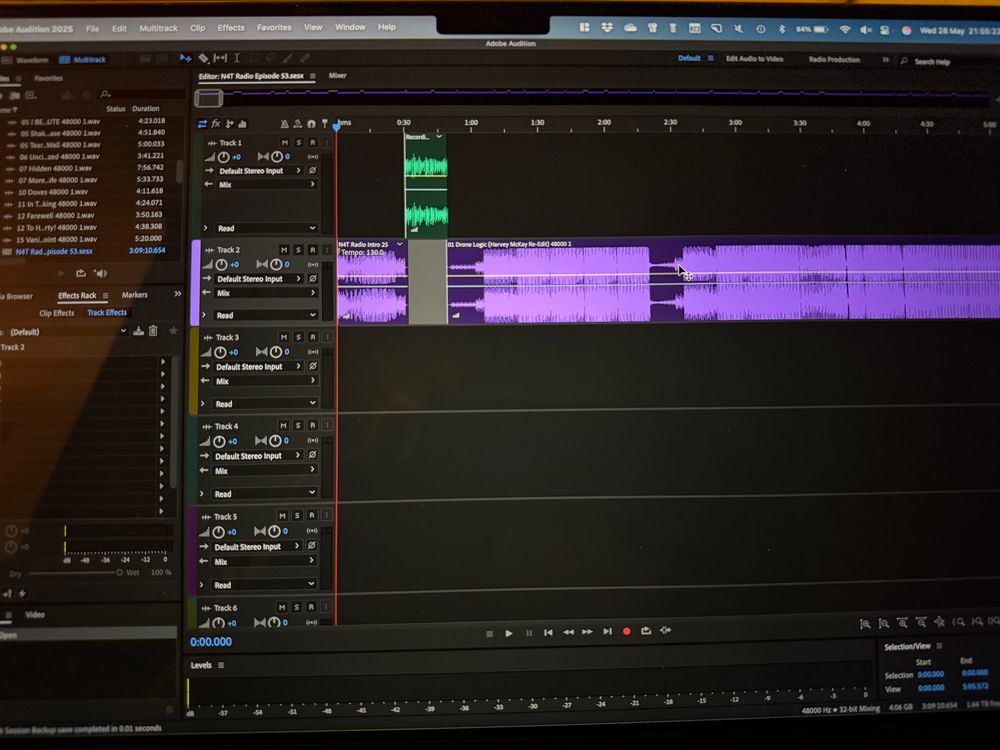Switch to the Mixer tab
Screen dimensions: 1000x750
337,75
